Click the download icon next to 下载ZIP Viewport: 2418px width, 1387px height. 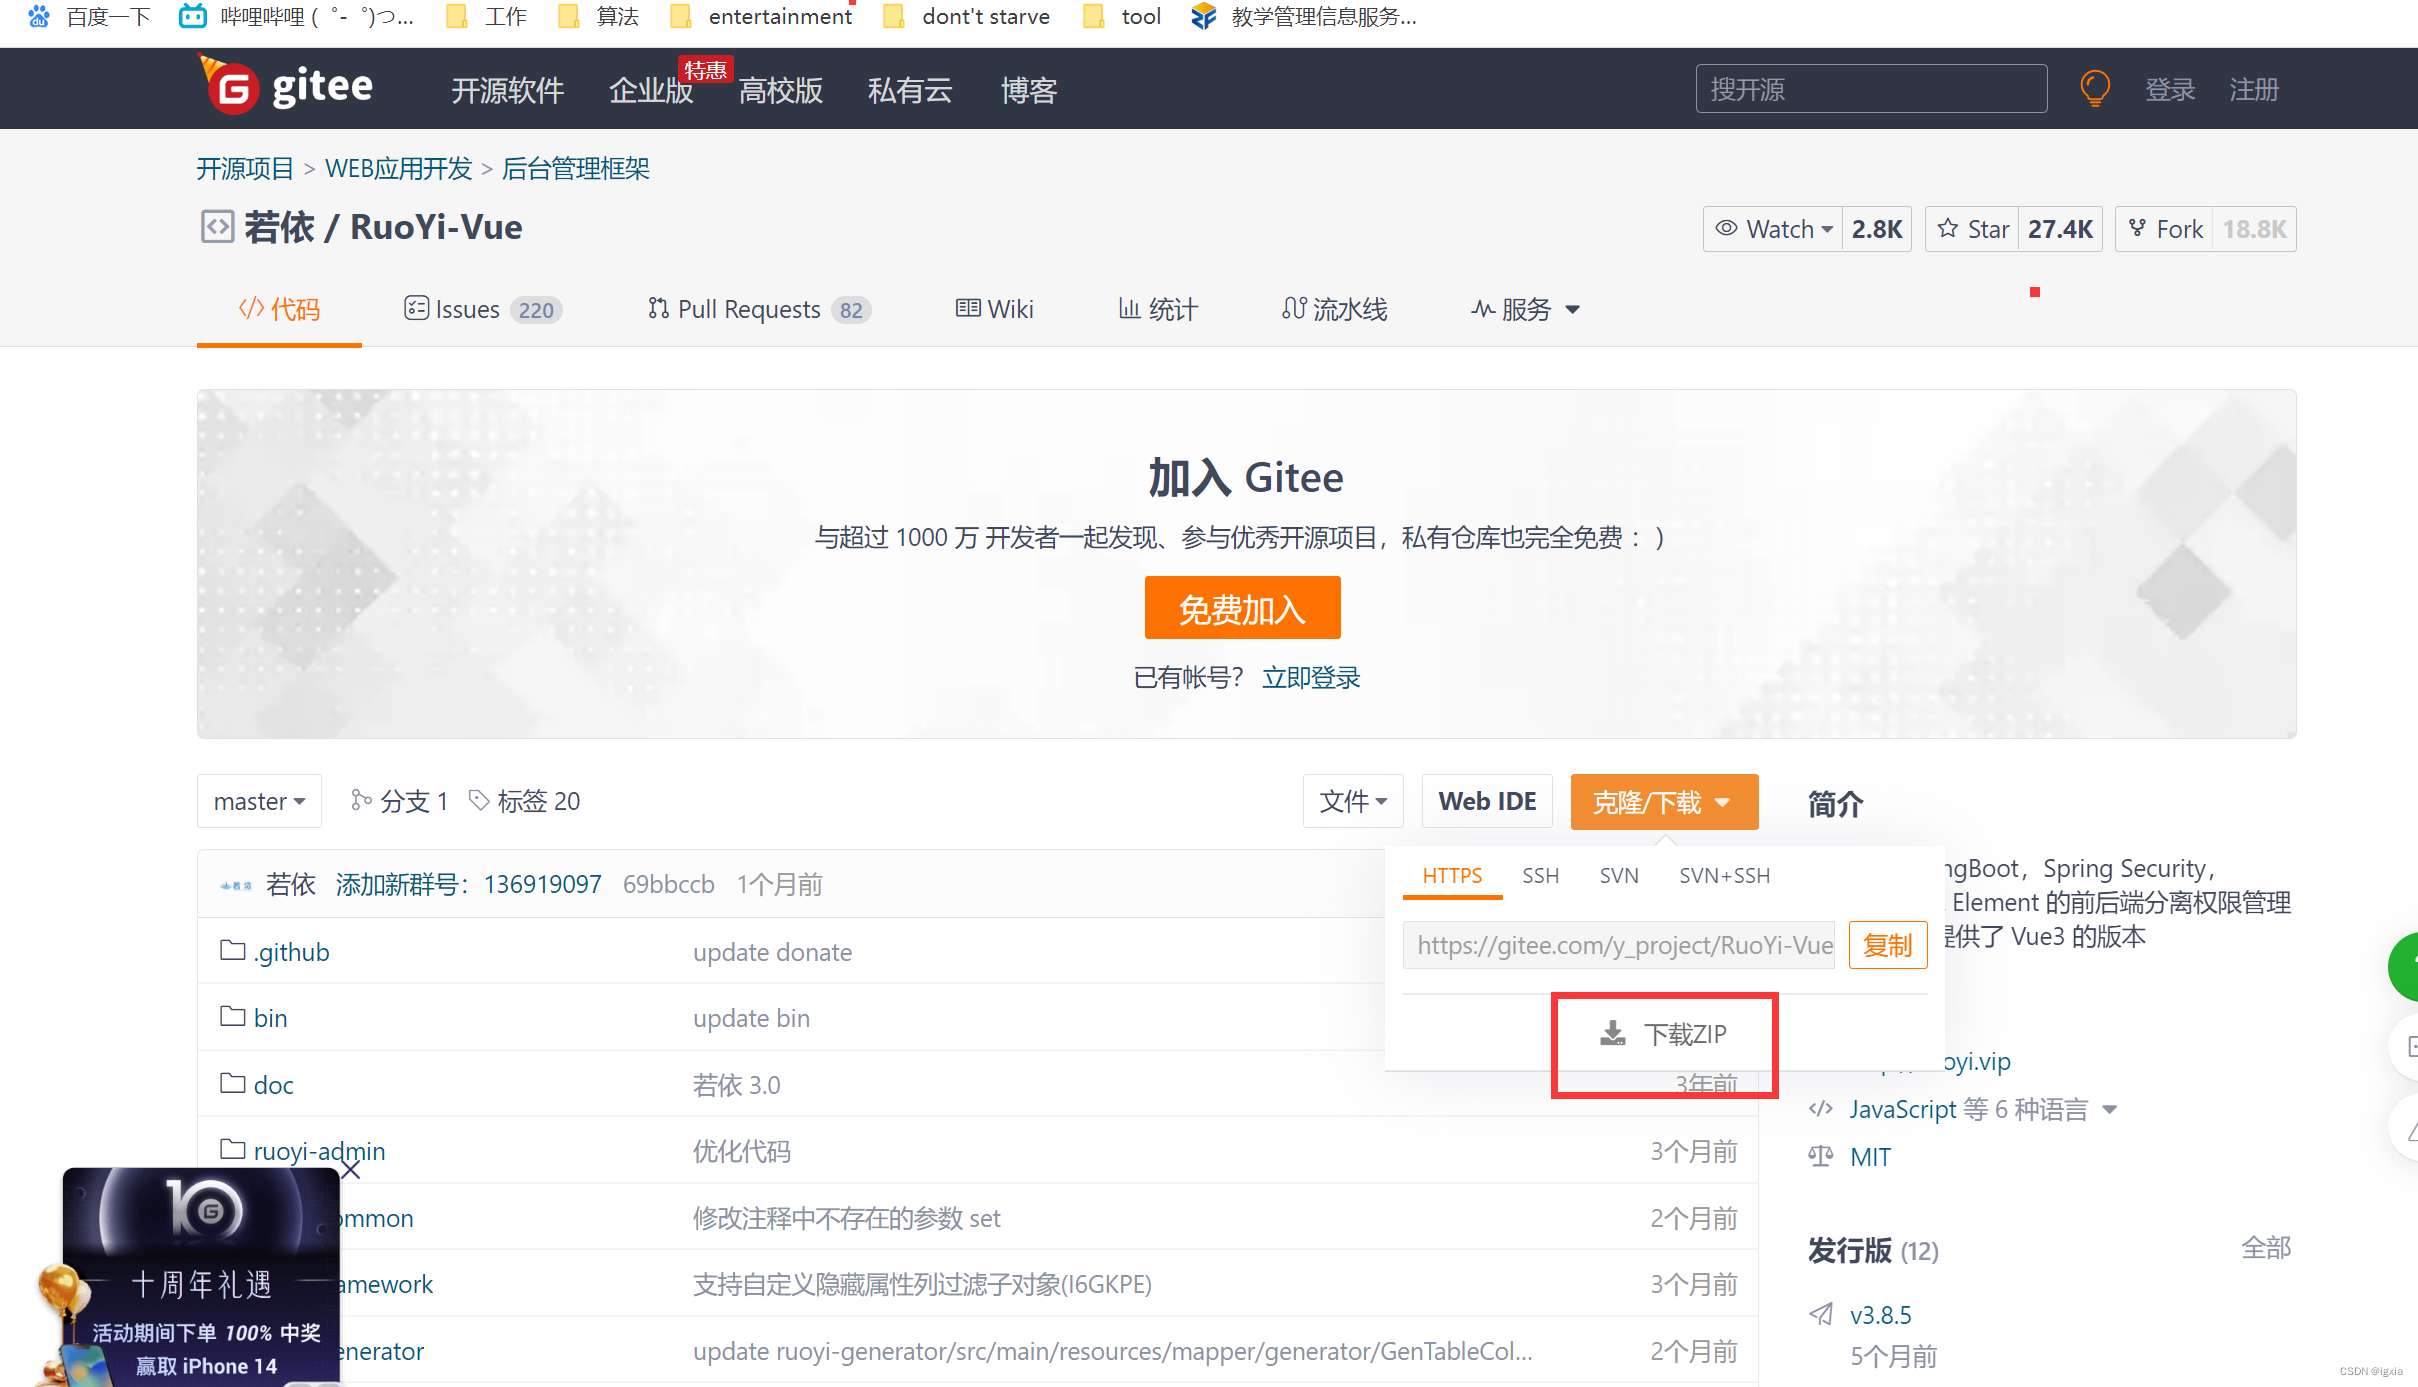tap(1612, 1033)
